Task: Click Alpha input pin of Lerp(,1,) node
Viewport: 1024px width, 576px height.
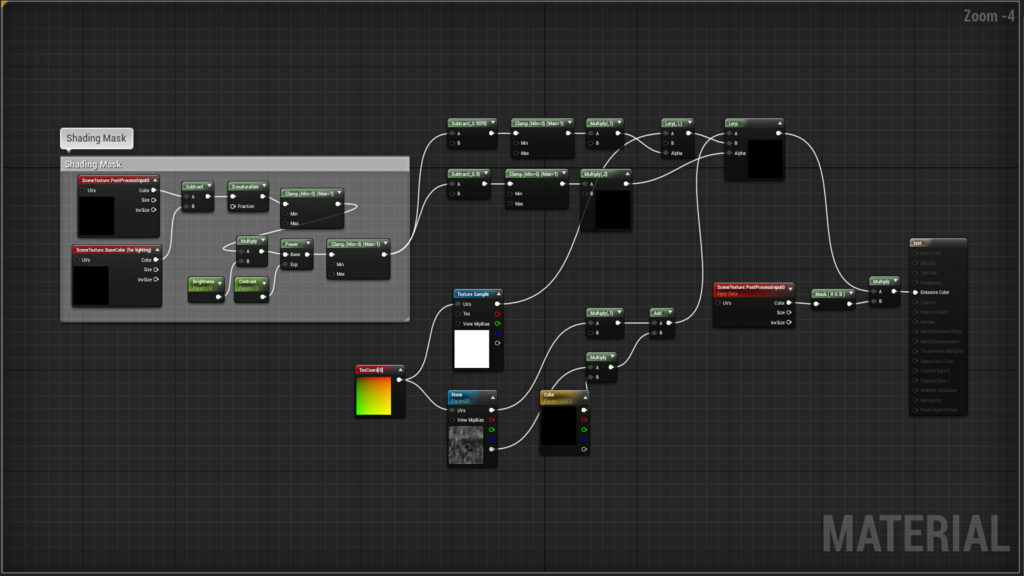Action: [666, 153]
